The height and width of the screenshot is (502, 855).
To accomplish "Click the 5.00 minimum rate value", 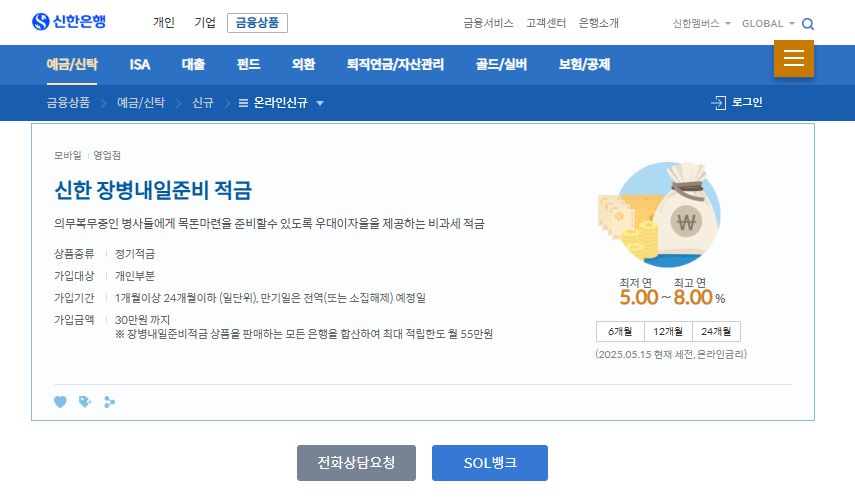I will pos(639,298).
